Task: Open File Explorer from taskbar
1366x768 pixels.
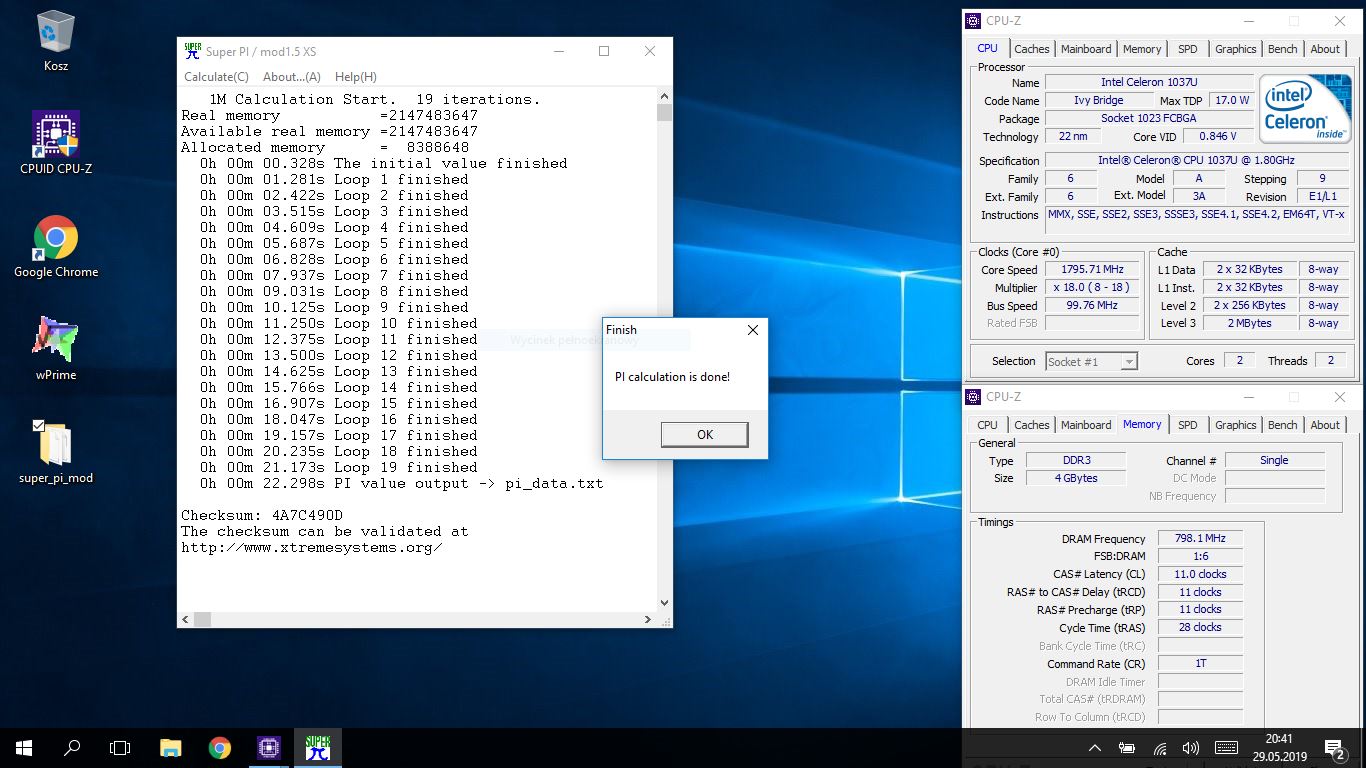Action: point(171,747)
